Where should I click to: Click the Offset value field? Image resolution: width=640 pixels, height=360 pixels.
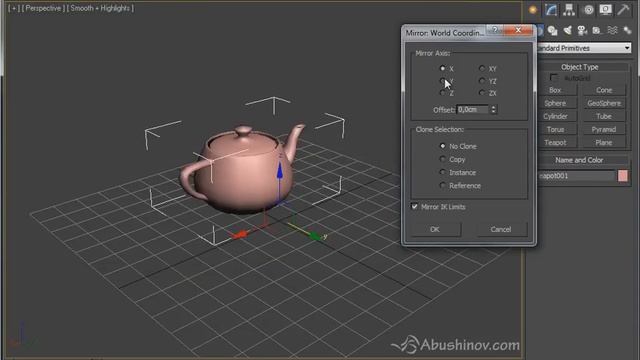tap(473, 109)
